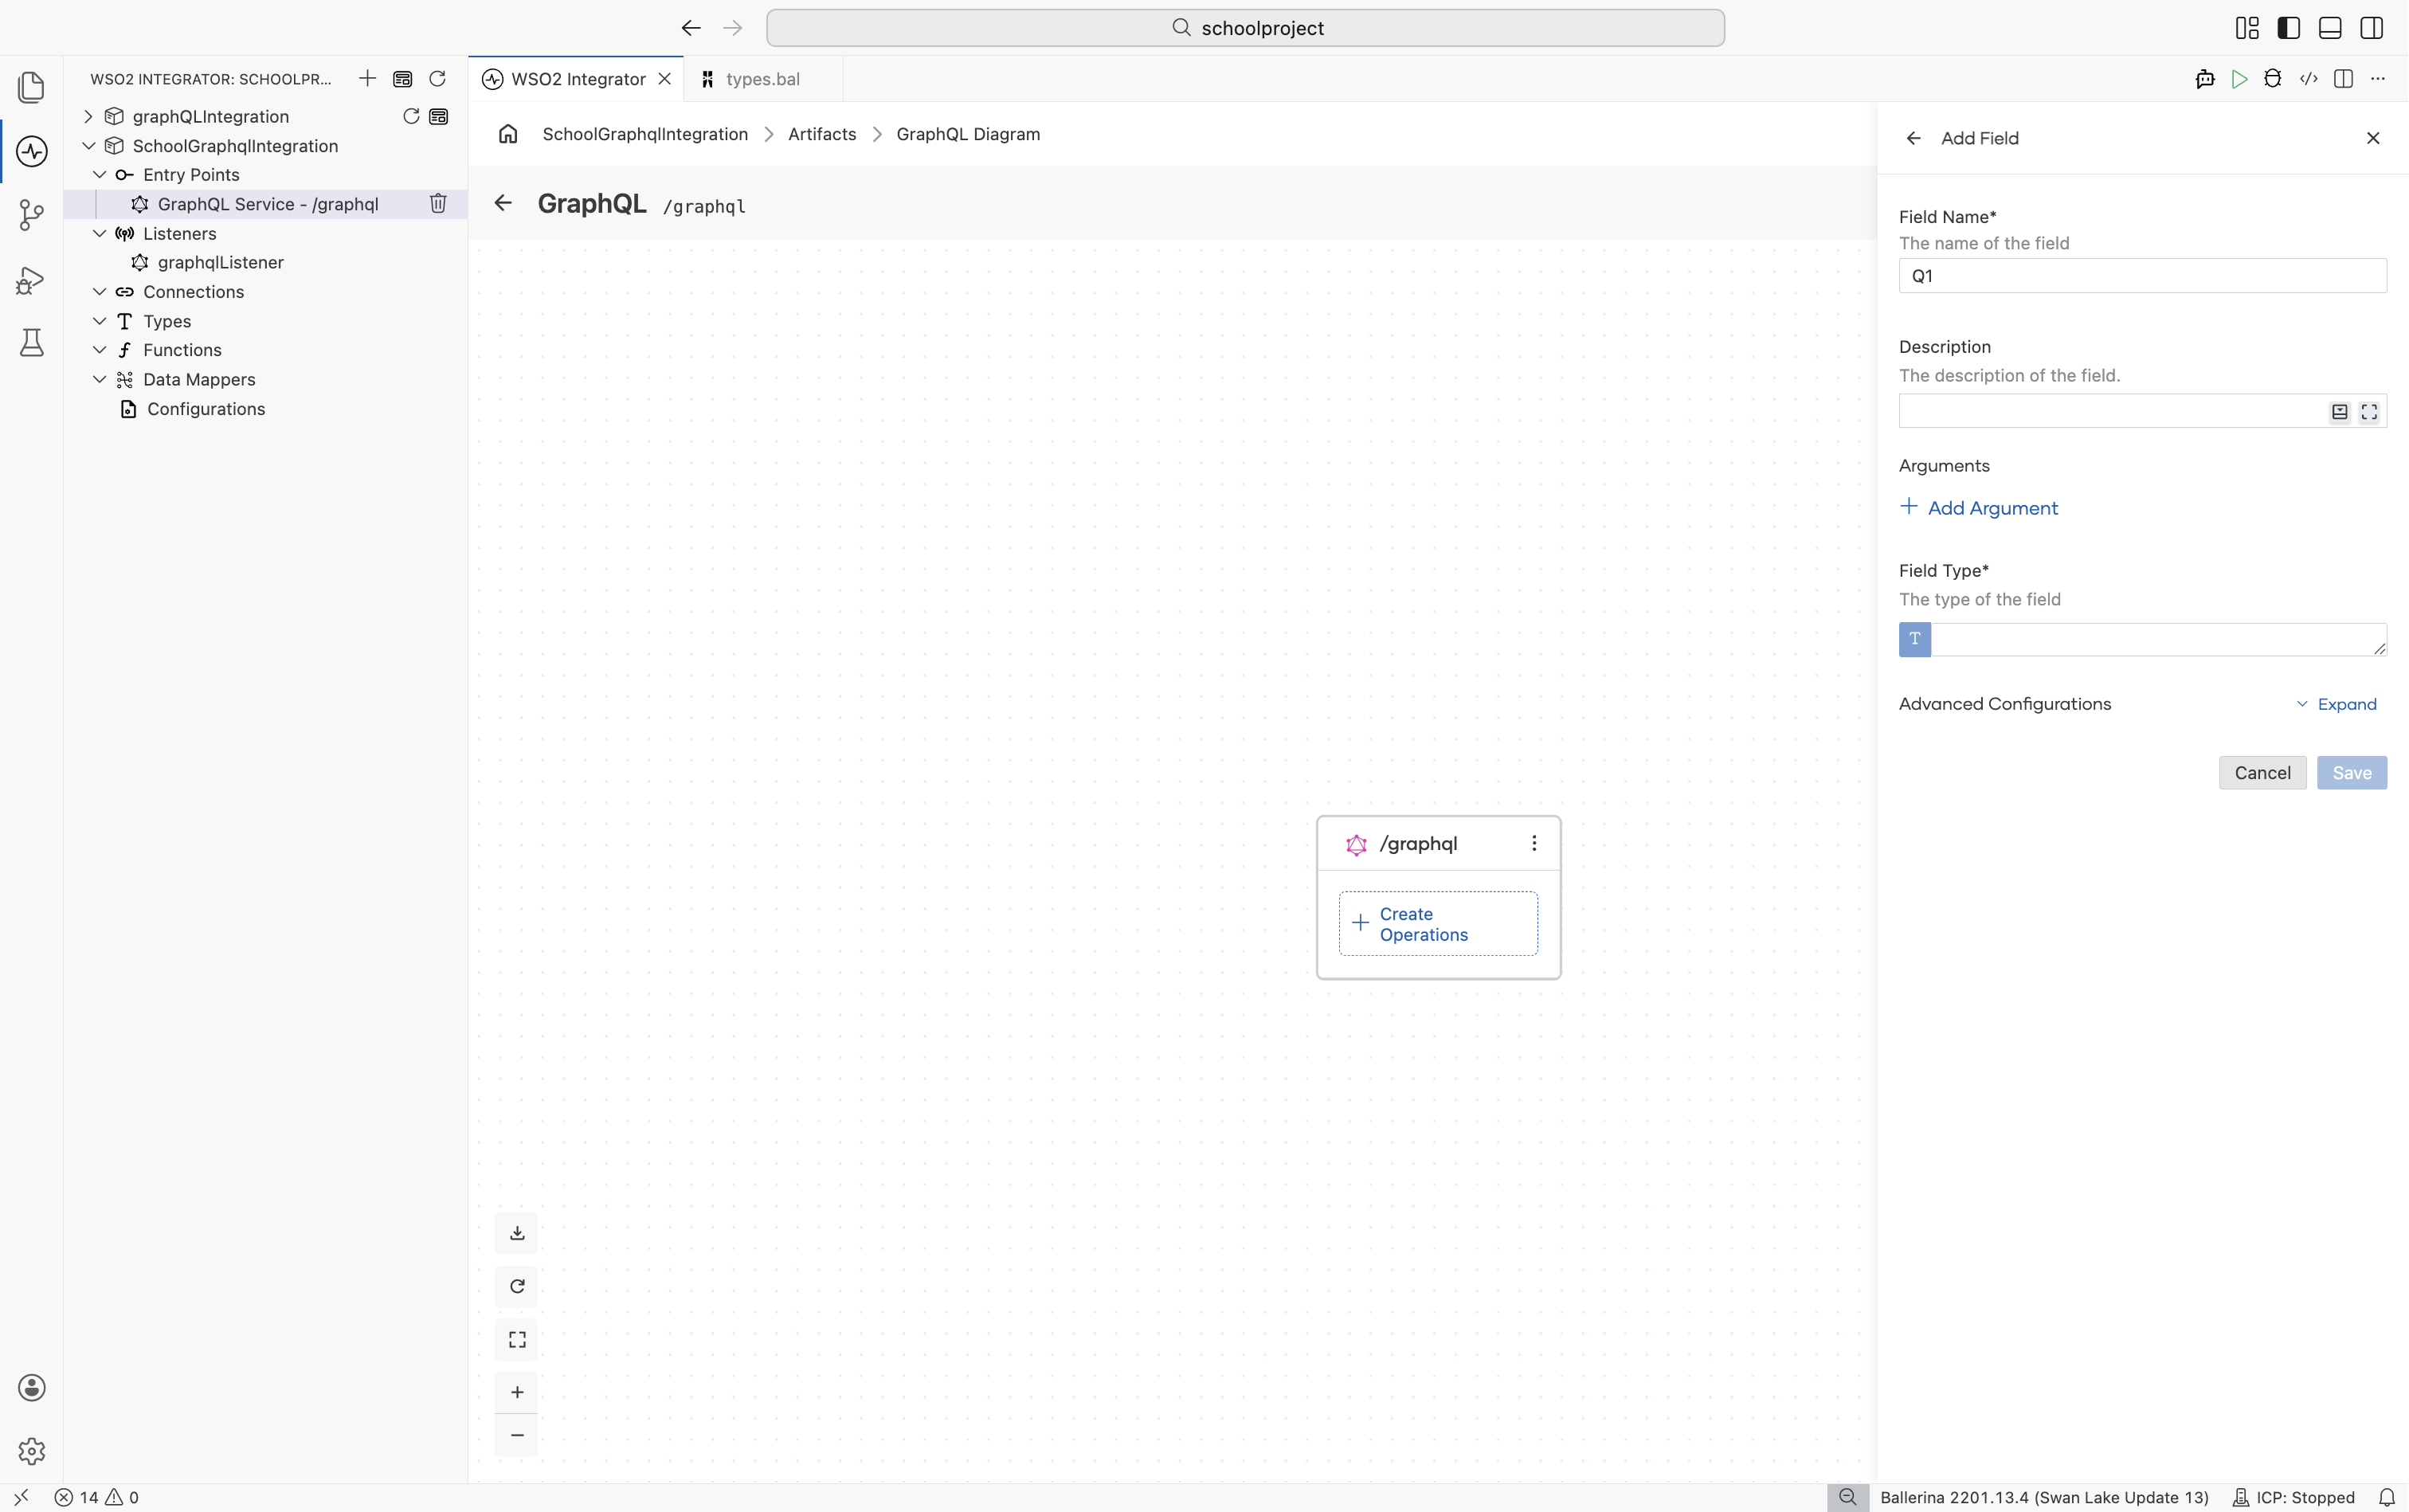Run the integration with play icon
The height and width of the screenshot is (1512, 2409).
pos(2239,79)
